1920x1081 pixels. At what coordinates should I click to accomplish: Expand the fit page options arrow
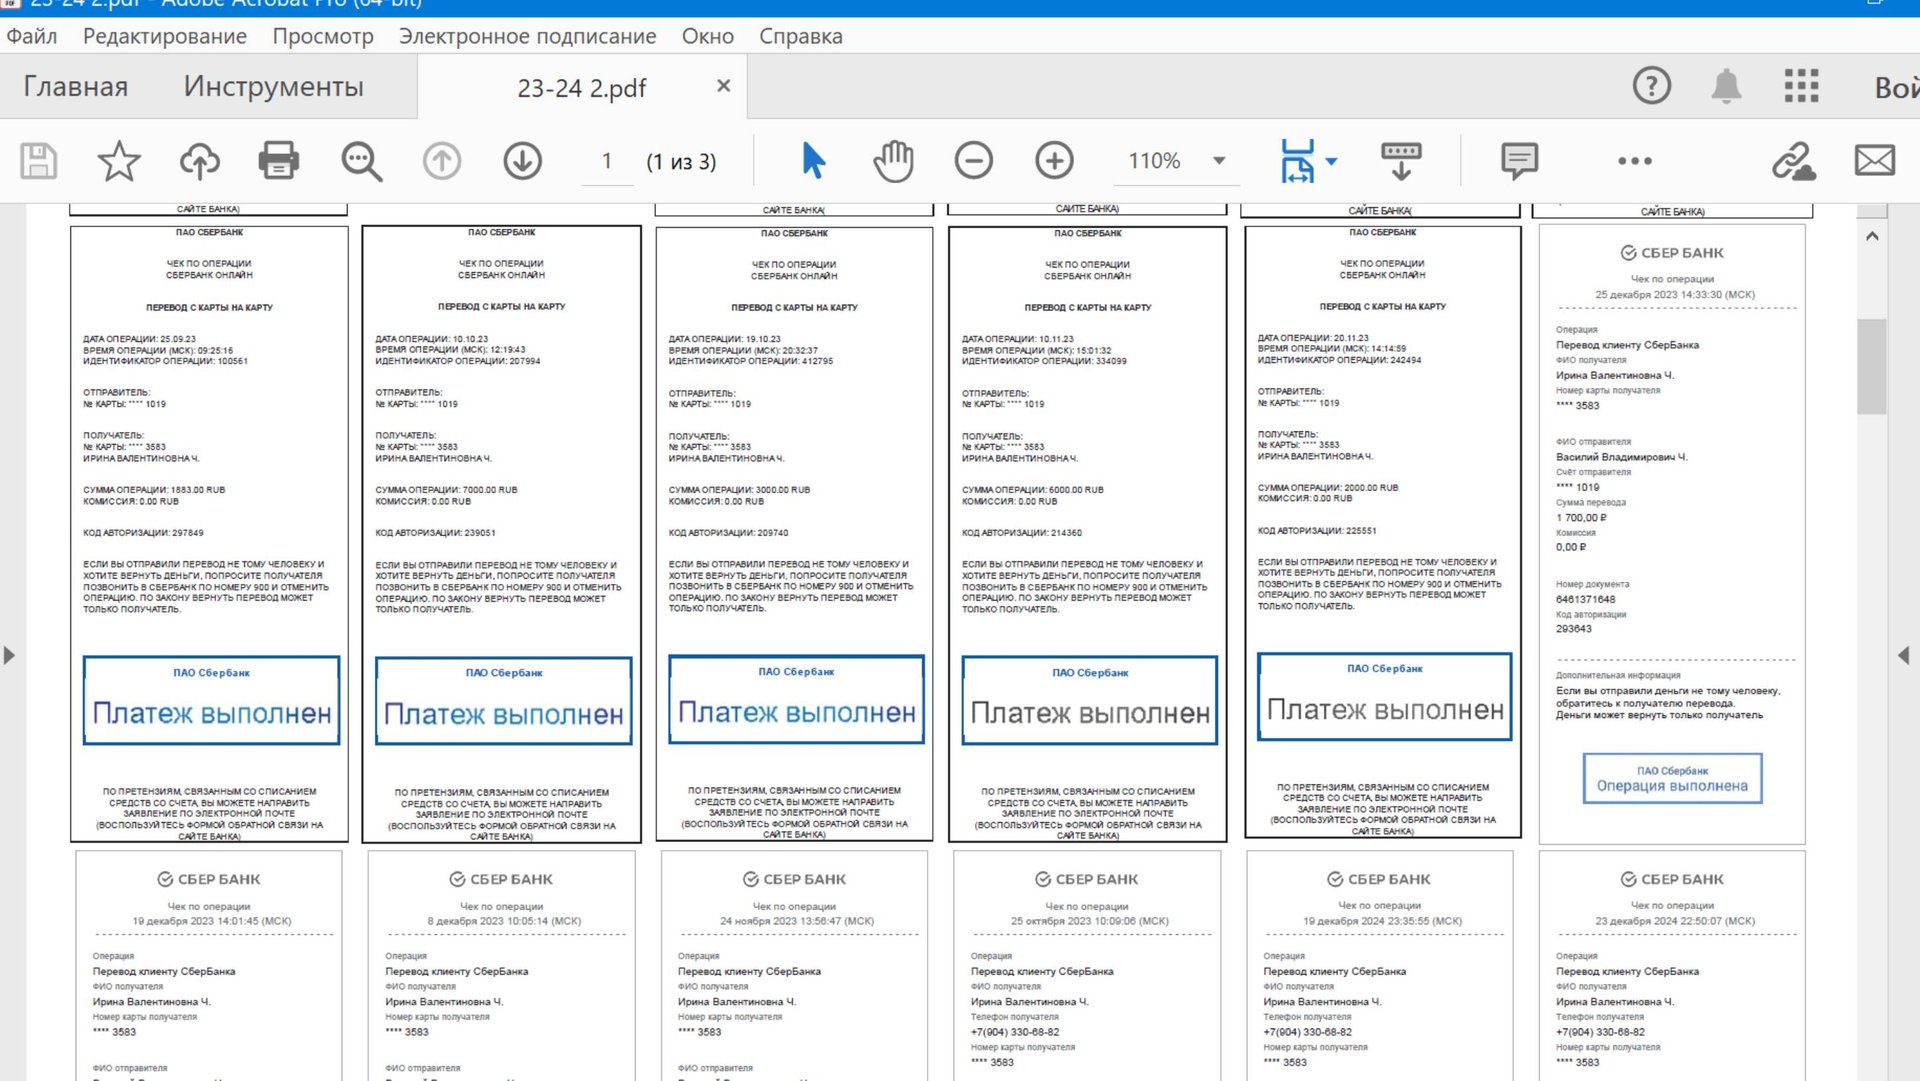click(1331, 161)
